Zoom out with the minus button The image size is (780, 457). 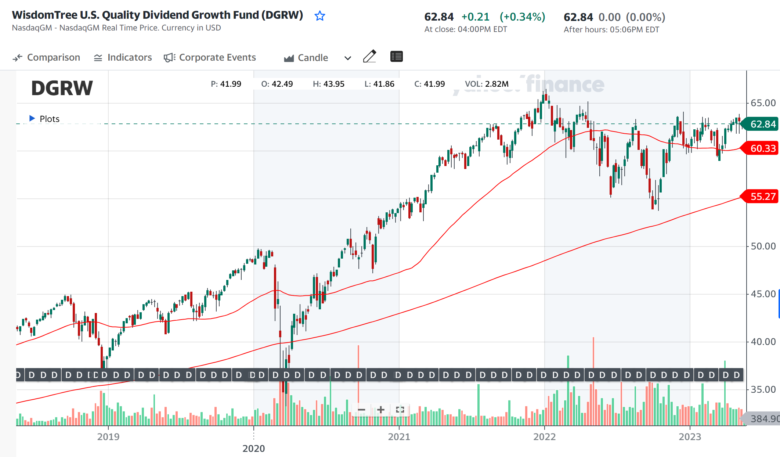[x=362, y=410]
